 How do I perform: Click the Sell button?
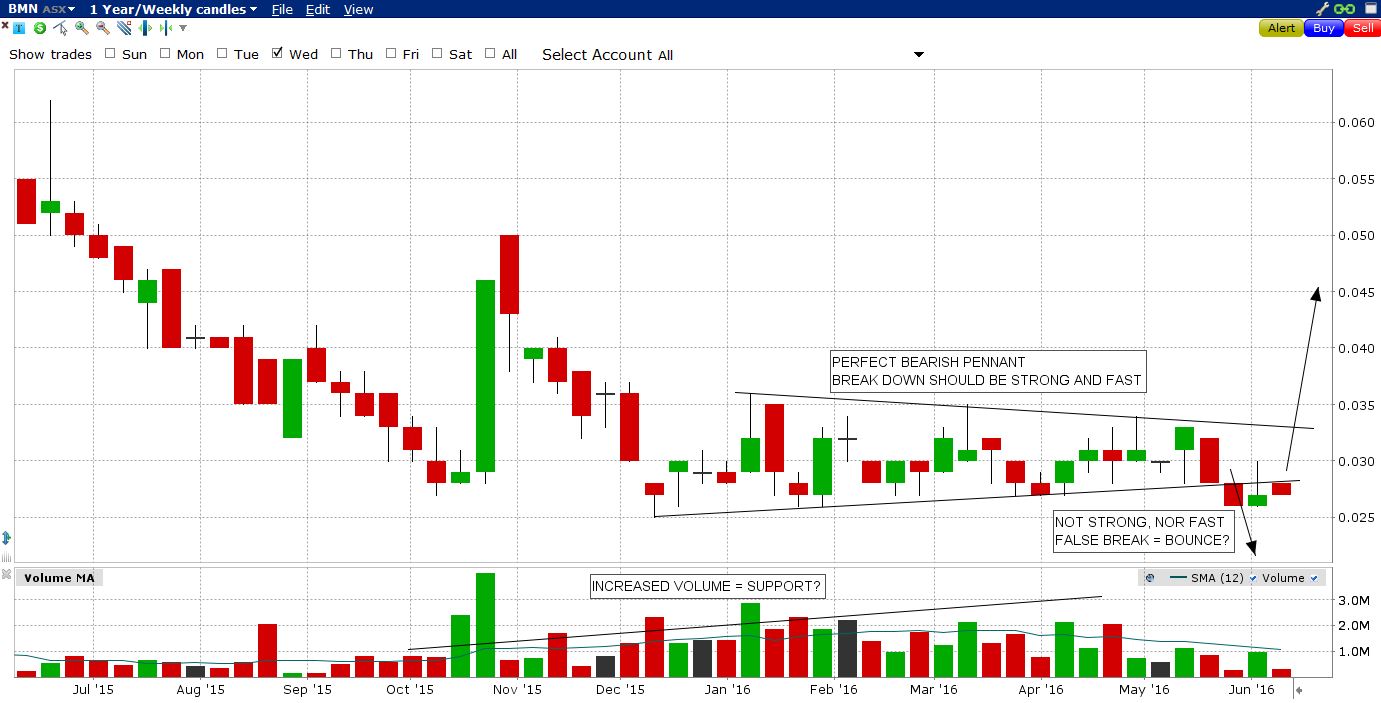pyautogui.click(x=1362, y=28)
